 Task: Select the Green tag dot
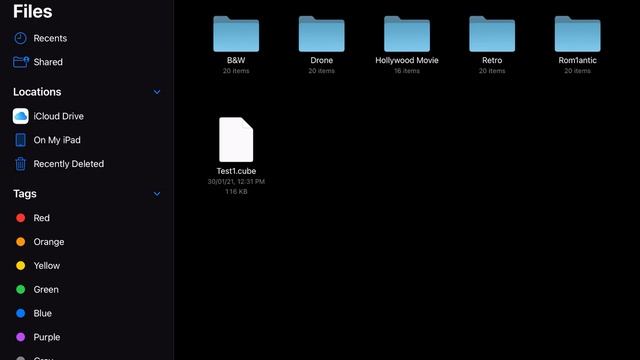20,289
